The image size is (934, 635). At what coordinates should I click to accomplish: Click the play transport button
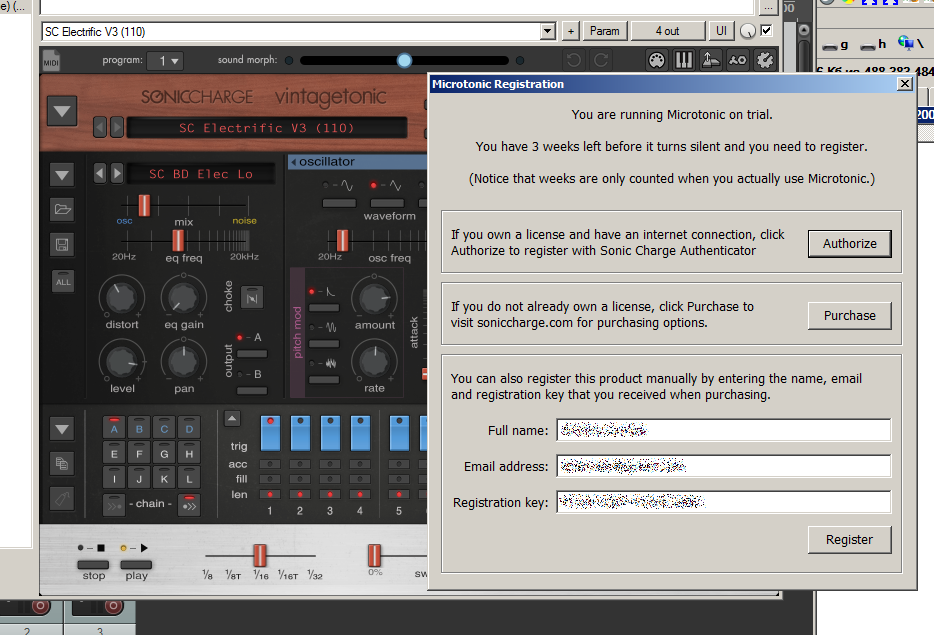136,565
